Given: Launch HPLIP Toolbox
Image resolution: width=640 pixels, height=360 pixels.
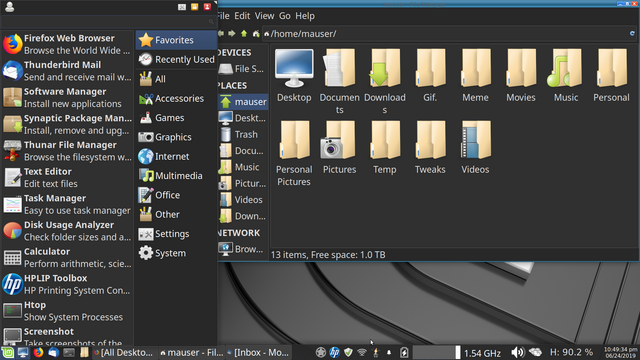Looking at the screenshot, I should (67, 284).
